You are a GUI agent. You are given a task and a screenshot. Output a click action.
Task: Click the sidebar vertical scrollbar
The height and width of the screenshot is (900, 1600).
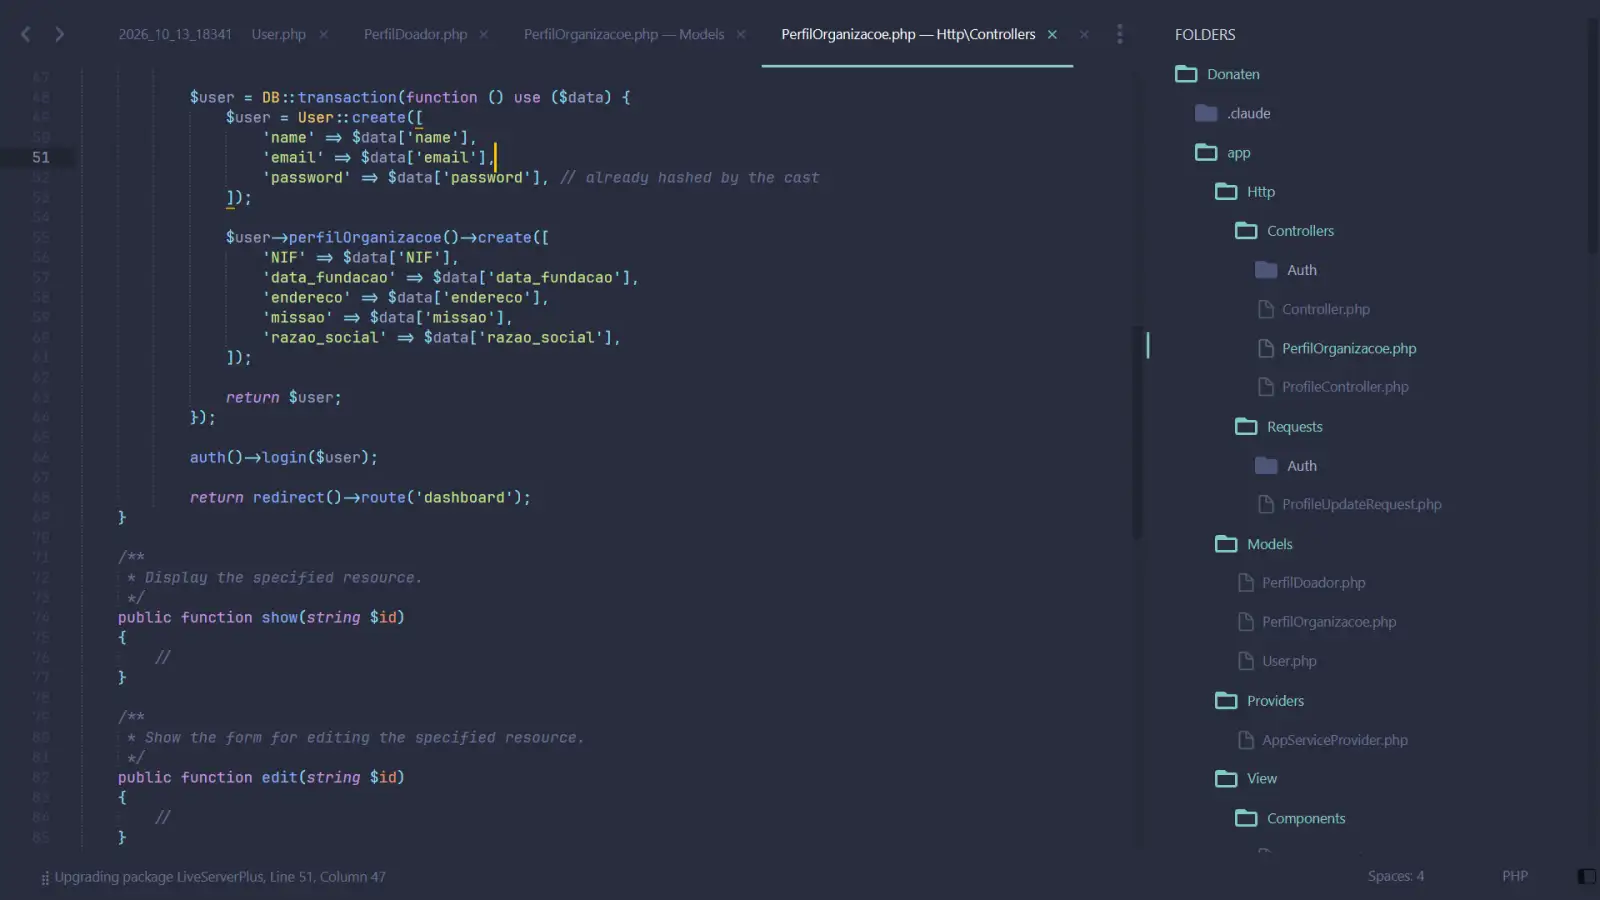coord(1592,135)
